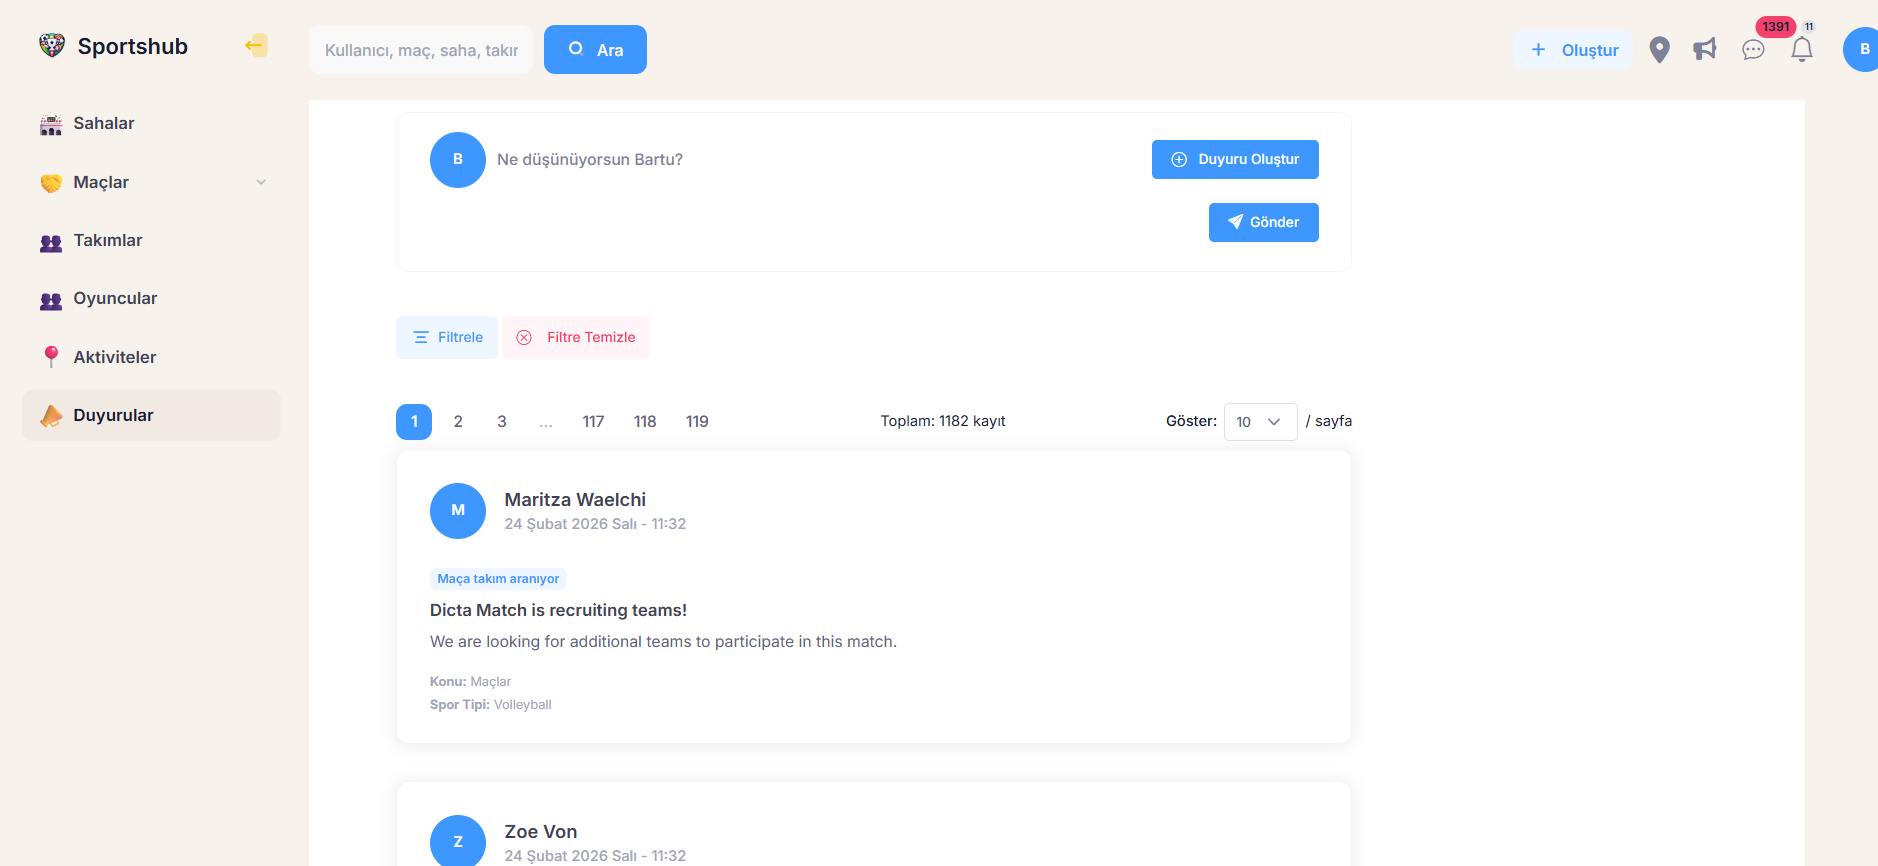
Task: Open the location pin icon in header
Action: 1659,50
